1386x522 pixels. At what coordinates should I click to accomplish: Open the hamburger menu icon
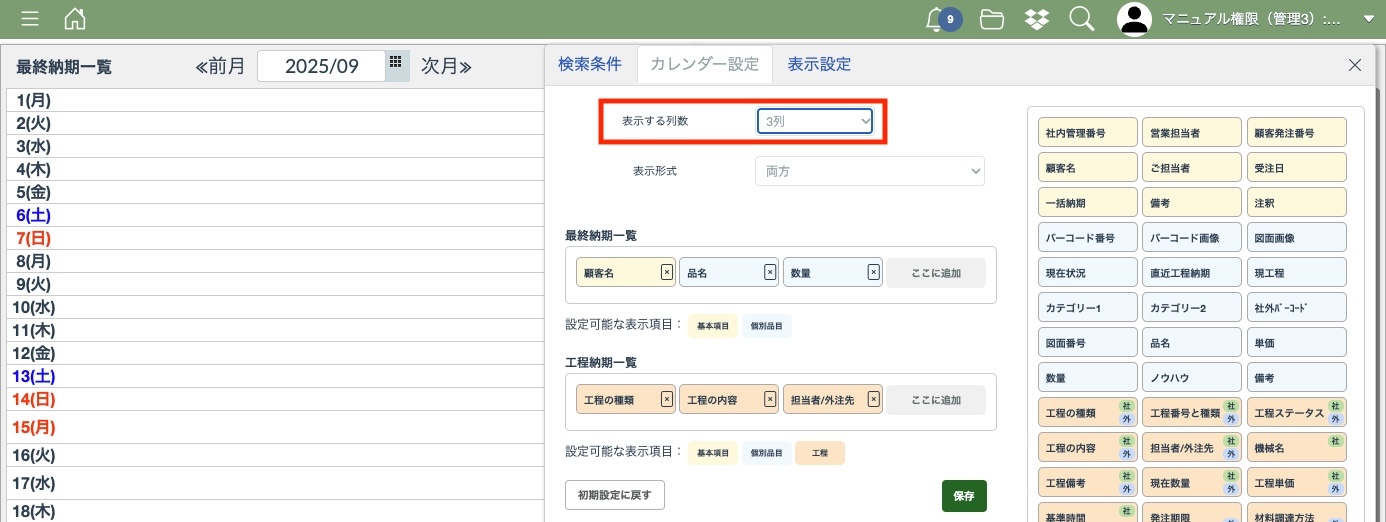pos(30,19)
